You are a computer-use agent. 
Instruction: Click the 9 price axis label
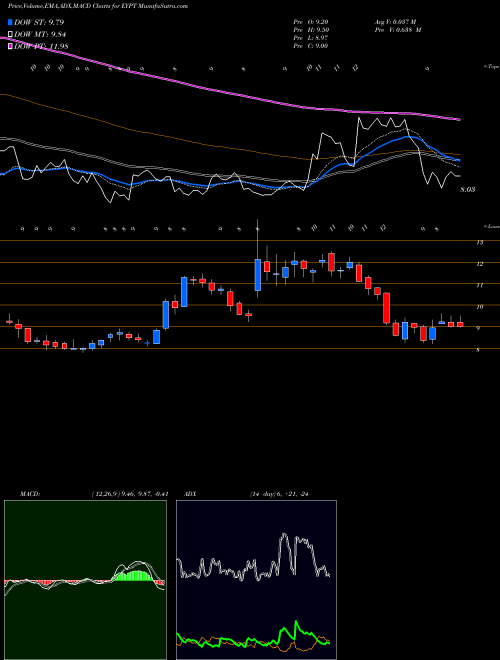[x=478, y=328]
